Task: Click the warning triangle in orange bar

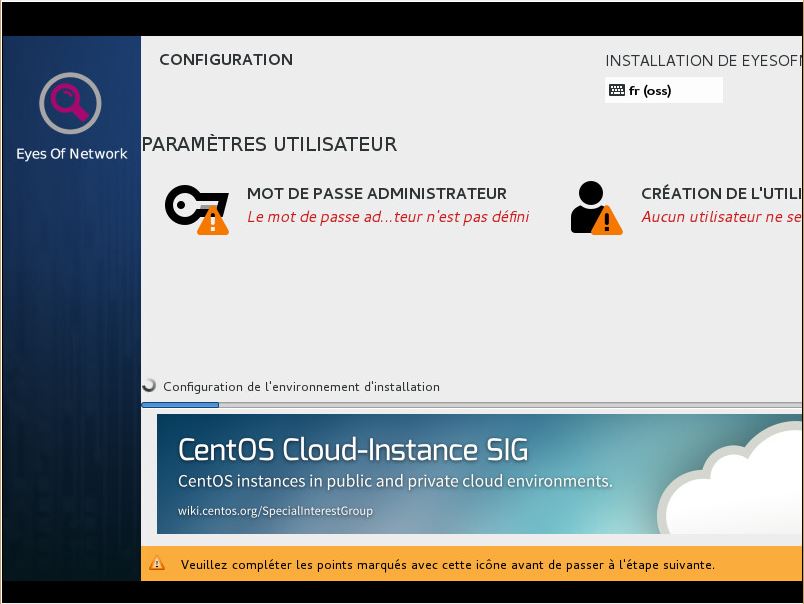Action: coord(157,564)
